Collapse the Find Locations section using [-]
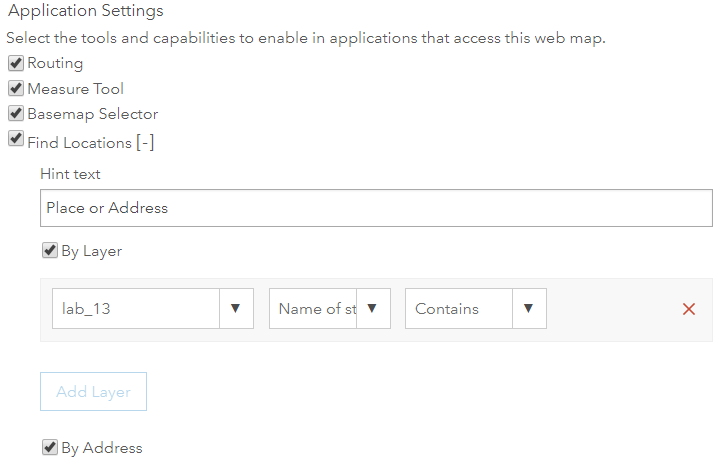The image size is (720, 469). click(x=145, y=143)
